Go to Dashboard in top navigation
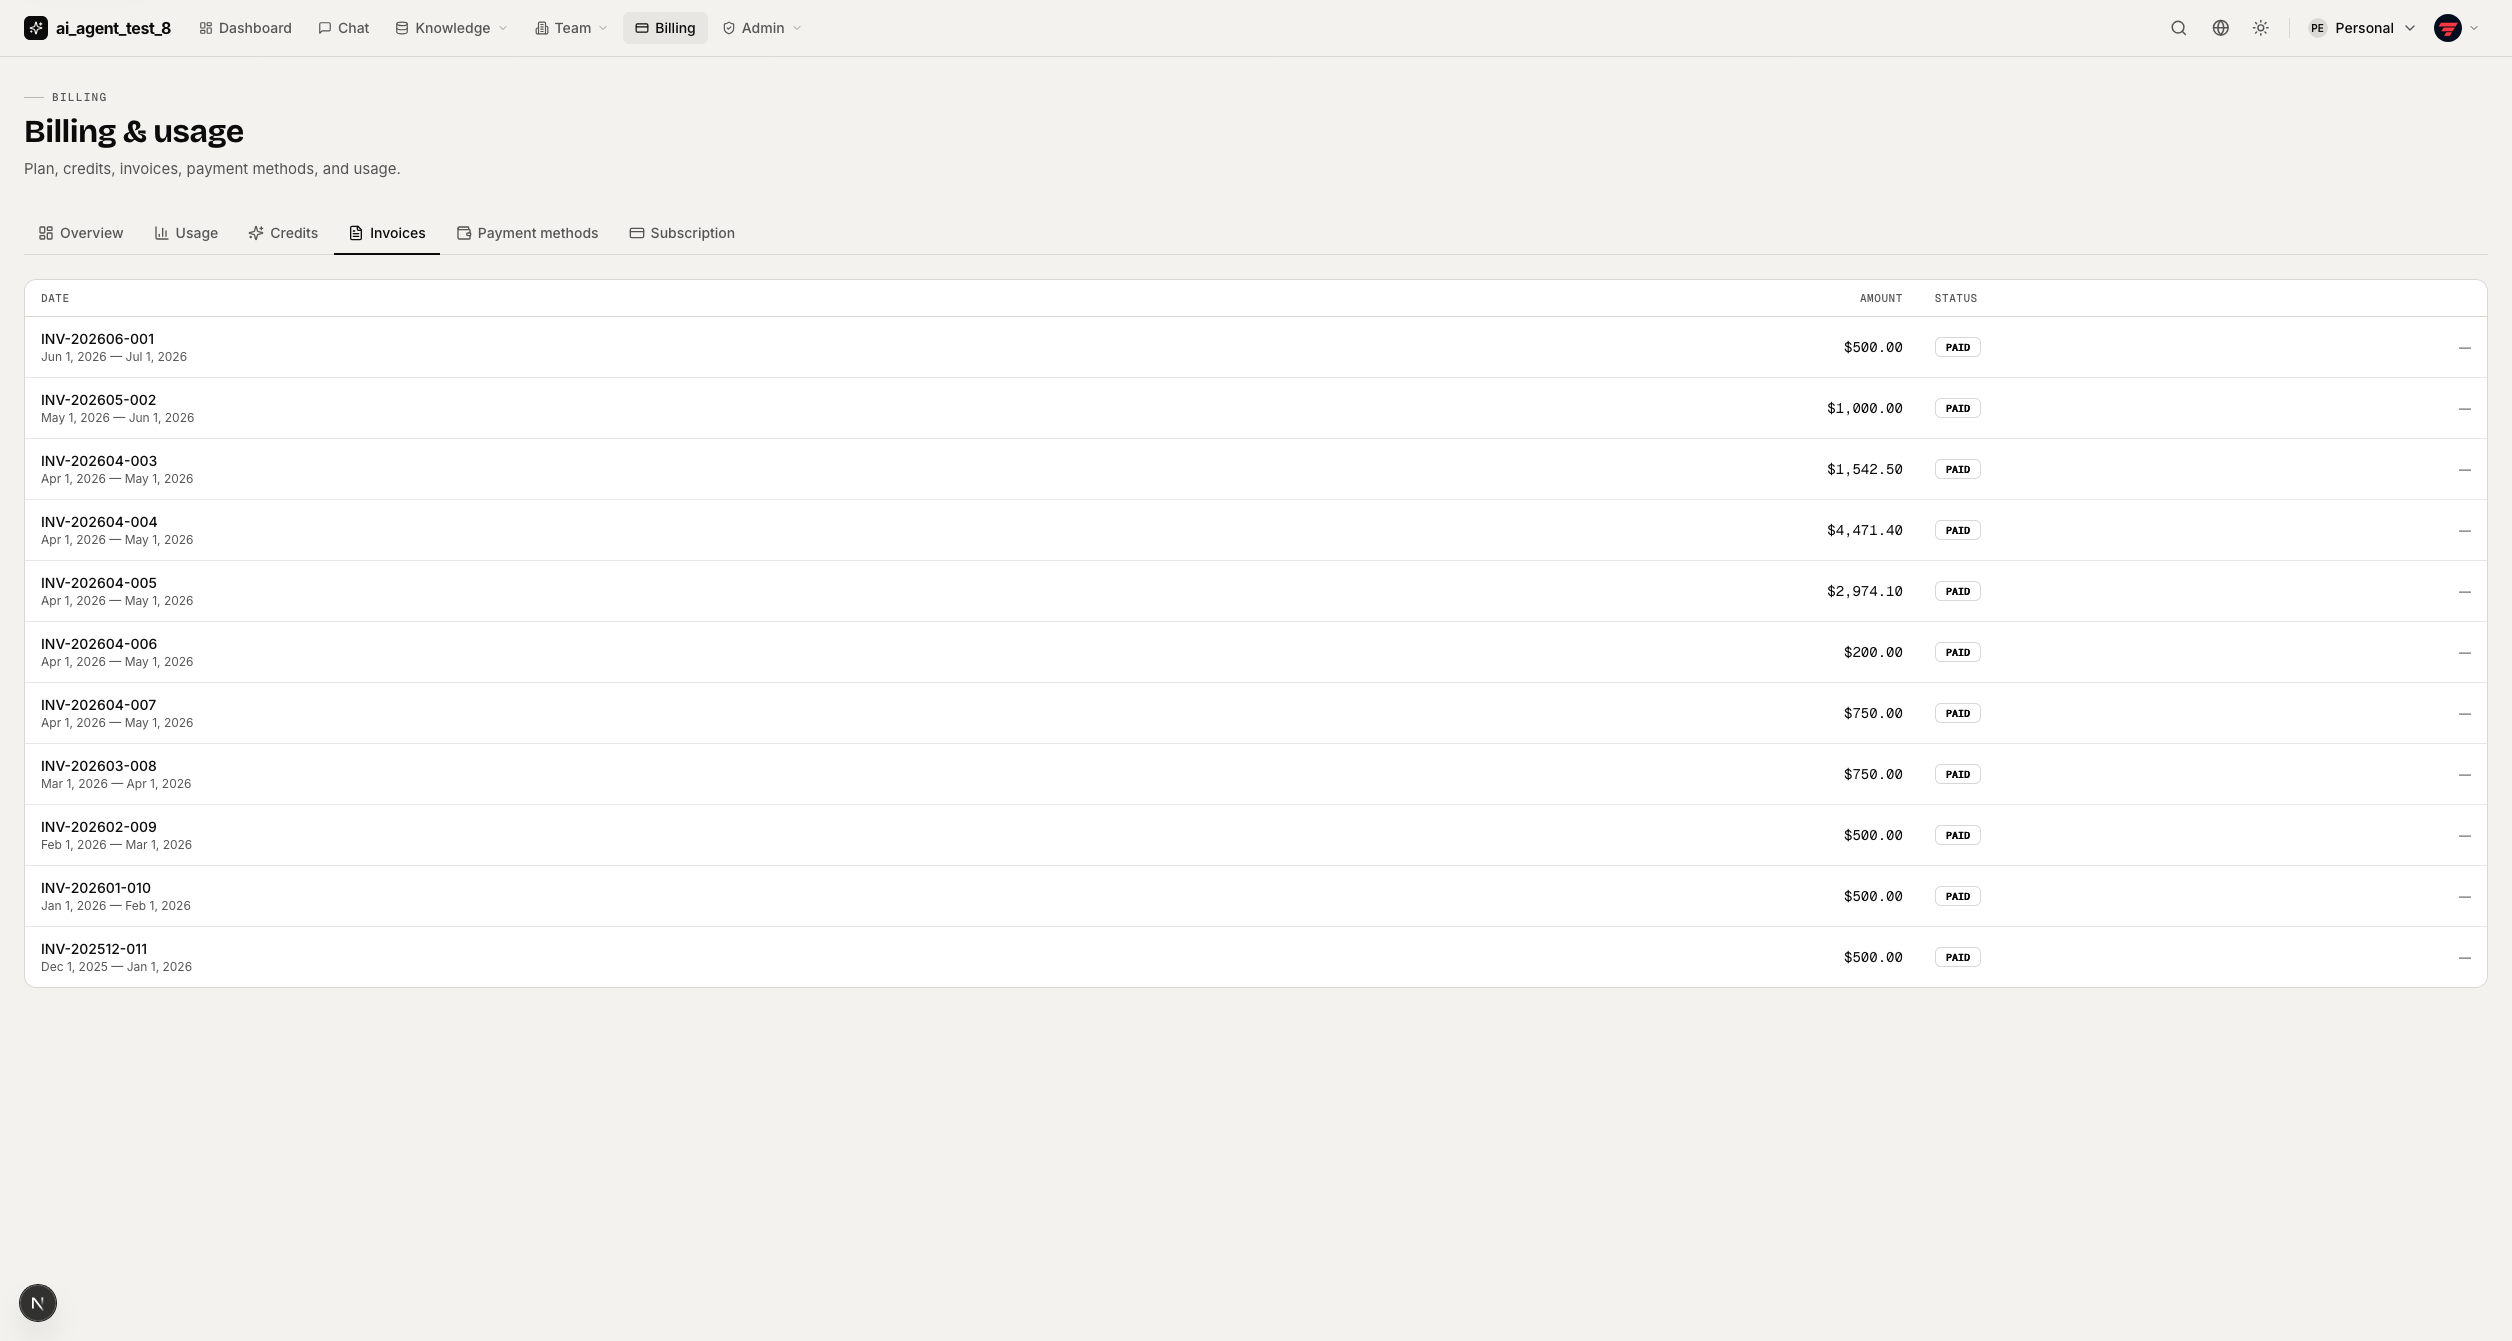This screenshot has height=1341, width=2512. tap(245, 28)
